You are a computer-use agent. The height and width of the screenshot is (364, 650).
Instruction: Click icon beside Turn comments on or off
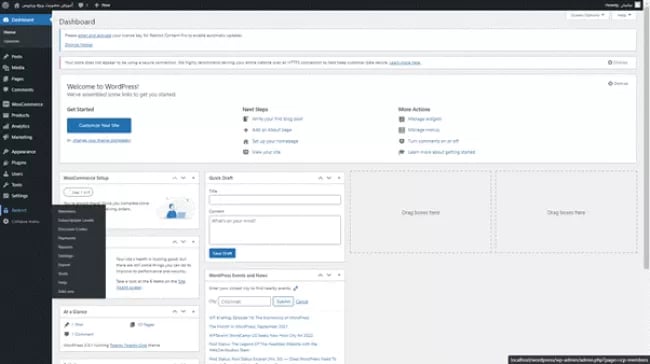click(401, 141)
